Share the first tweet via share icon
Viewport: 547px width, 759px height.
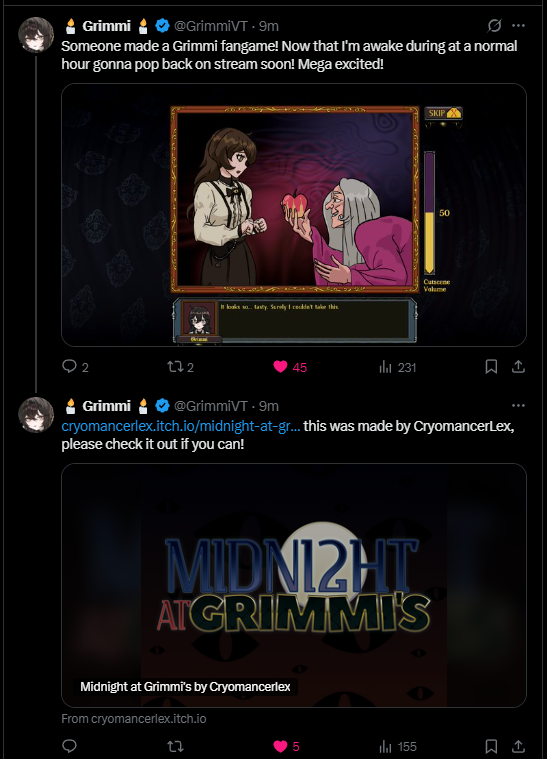(518, 367)
